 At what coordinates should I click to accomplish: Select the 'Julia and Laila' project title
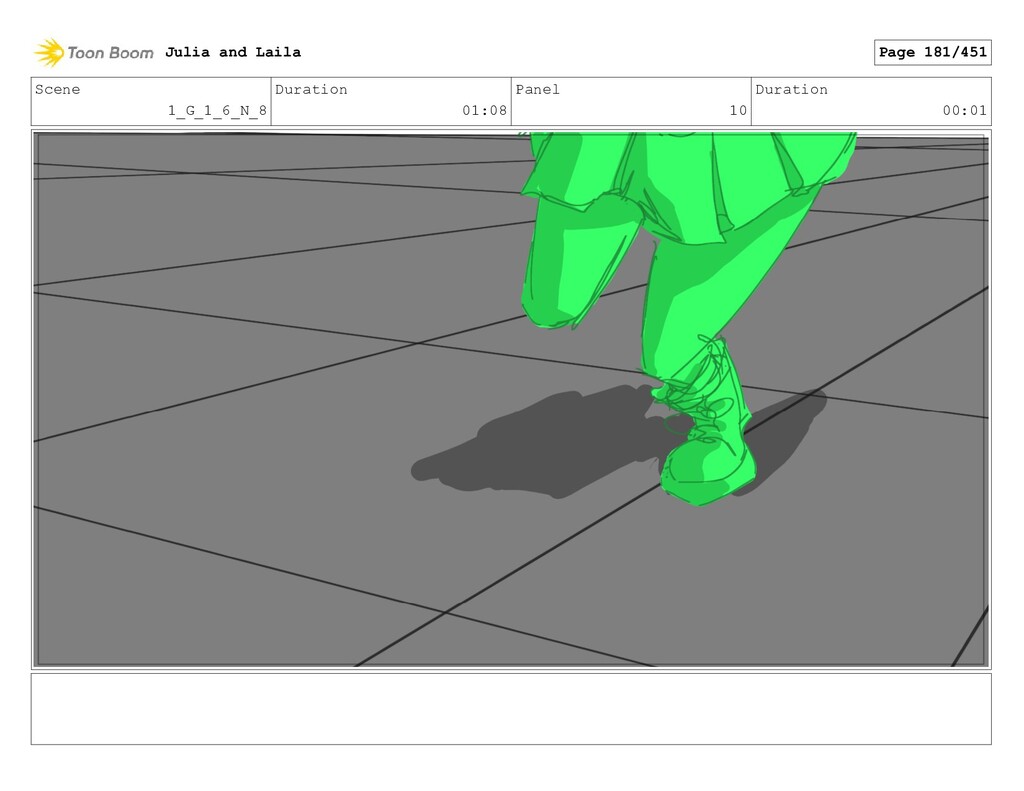tap(233, 52)
